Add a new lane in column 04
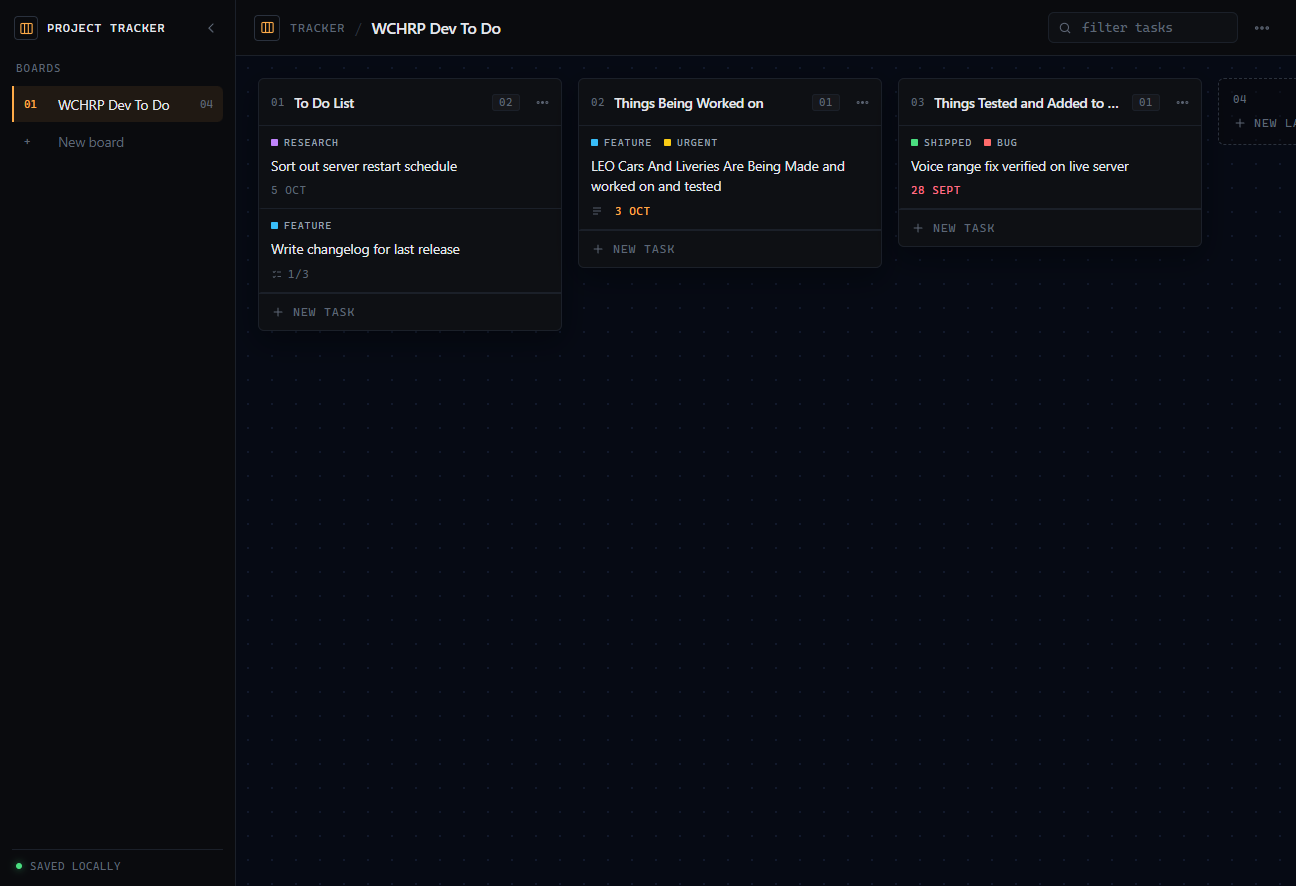This screenshot has height=886, width=1296. coord(1265,123)
